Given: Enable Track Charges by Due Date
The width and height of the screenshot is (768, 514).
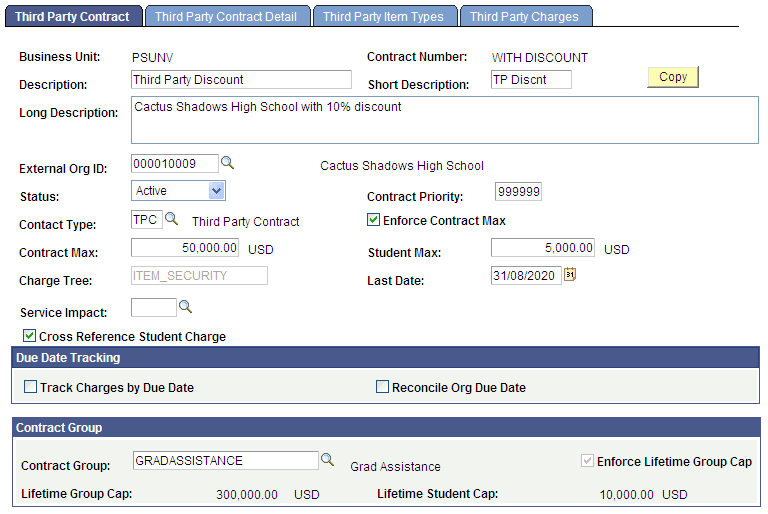Looking at the screenshot, I should [30, 387].
